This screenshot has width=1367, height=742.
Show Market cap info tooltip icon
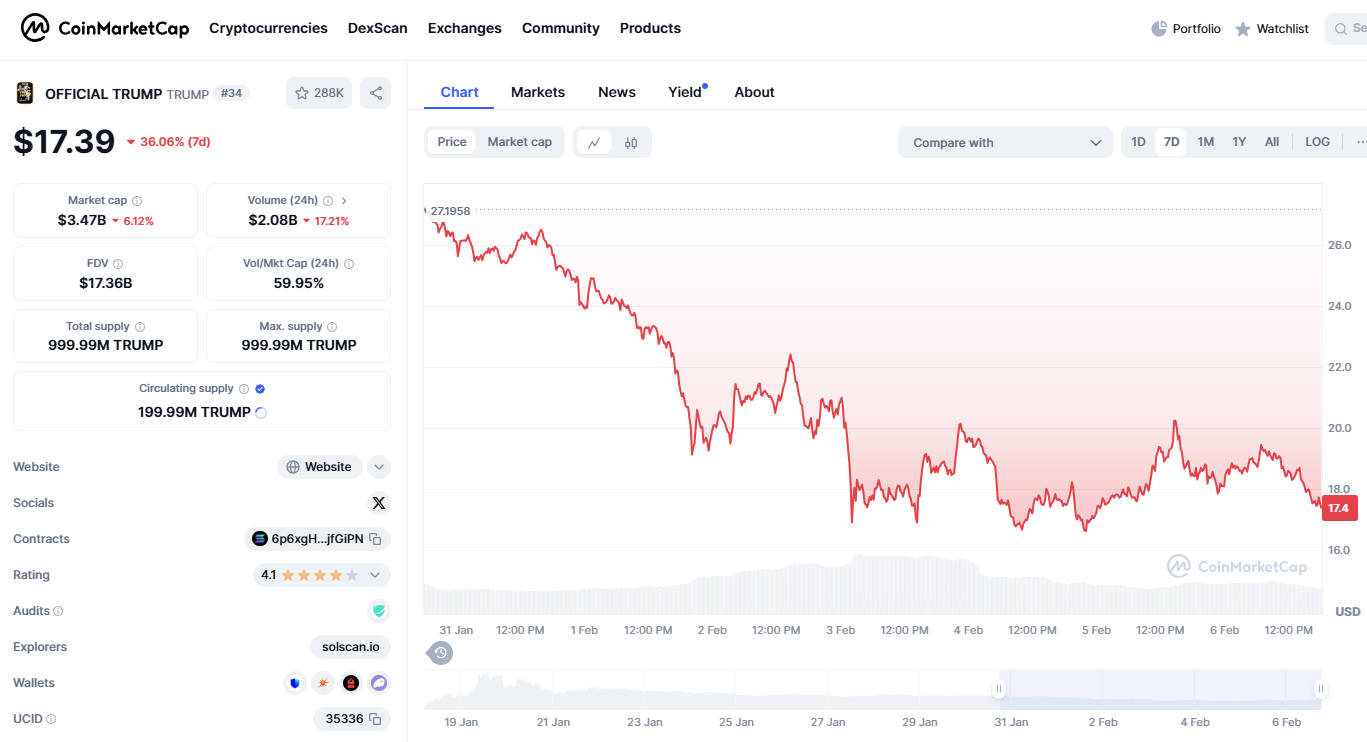click(x=137, y=201)
